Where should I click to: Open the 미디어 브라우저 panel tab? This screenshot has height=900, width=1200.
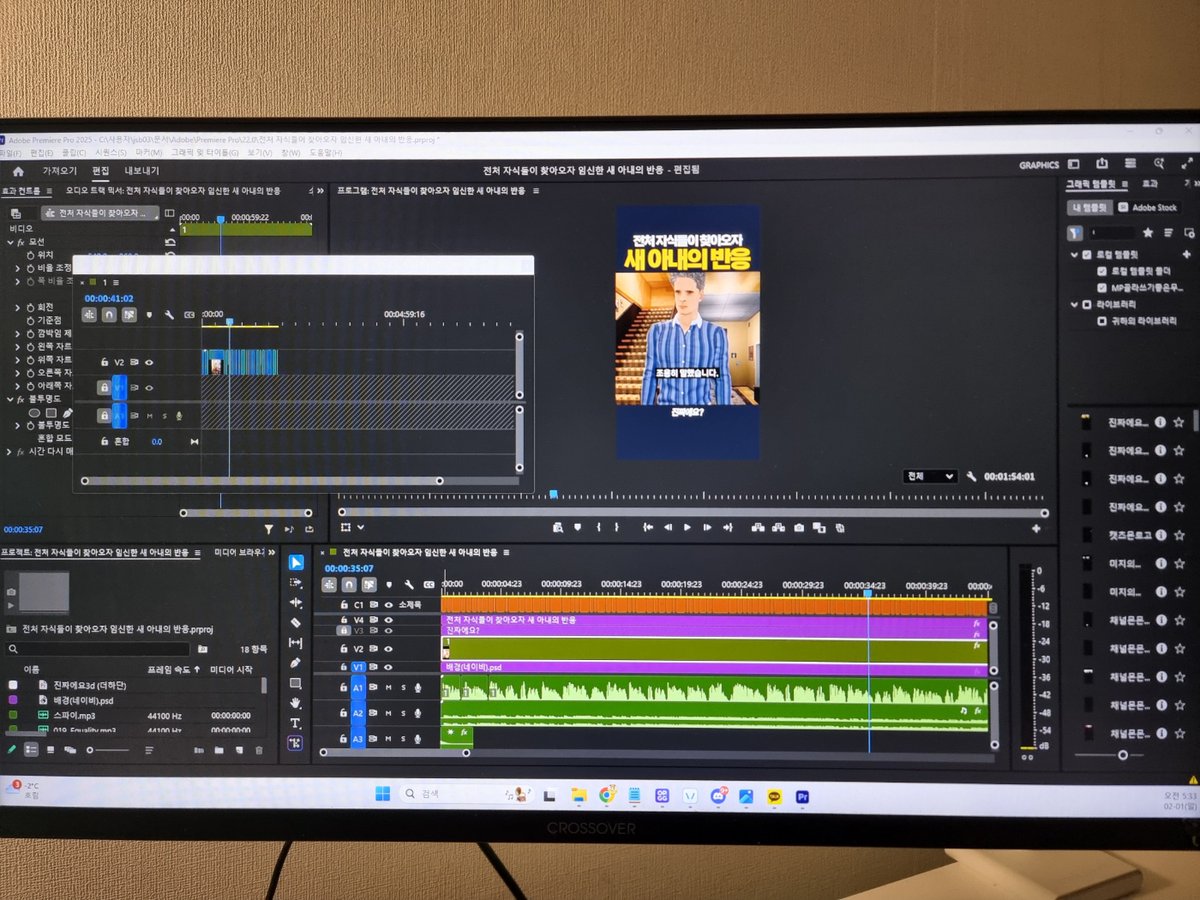coord(239,551)
